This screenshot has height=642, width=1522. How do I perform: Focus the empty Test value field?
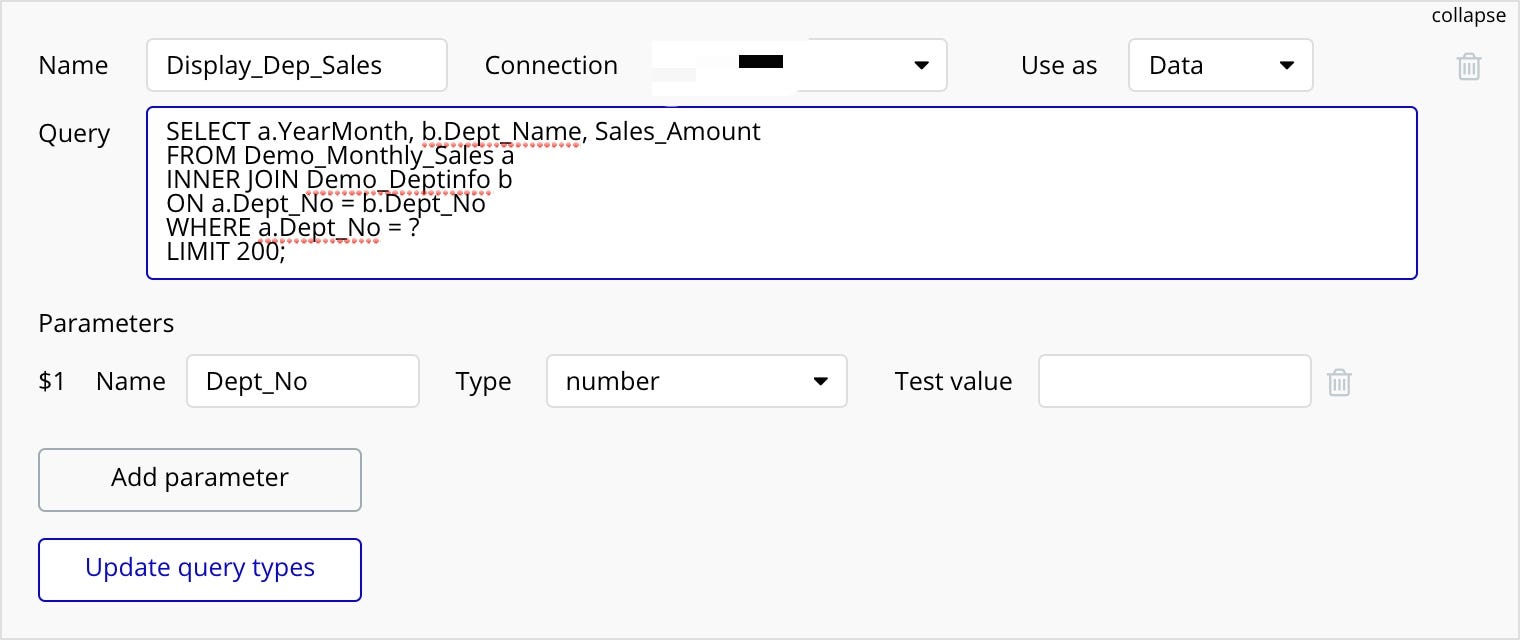click(1174, 381)
